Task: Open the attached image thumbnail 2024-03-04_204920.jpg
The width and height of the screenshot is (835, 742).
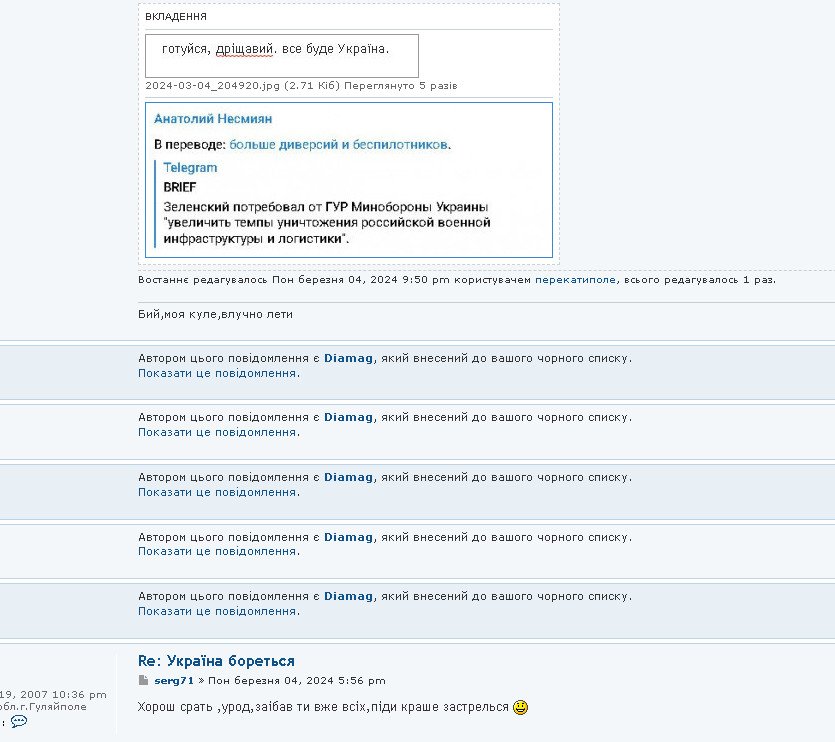Action: tap(282, 56)
